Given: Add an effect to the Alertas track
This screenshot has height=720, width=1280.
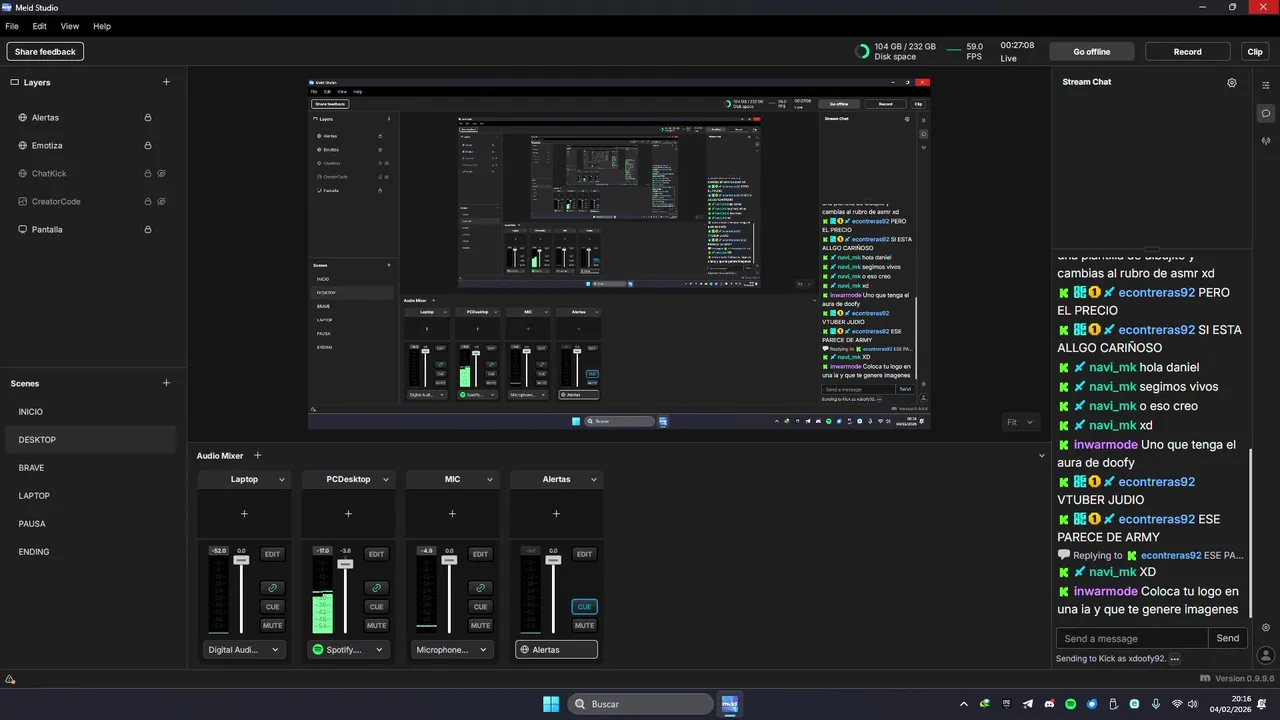Looking at the screenshot, I should (556, 514).
